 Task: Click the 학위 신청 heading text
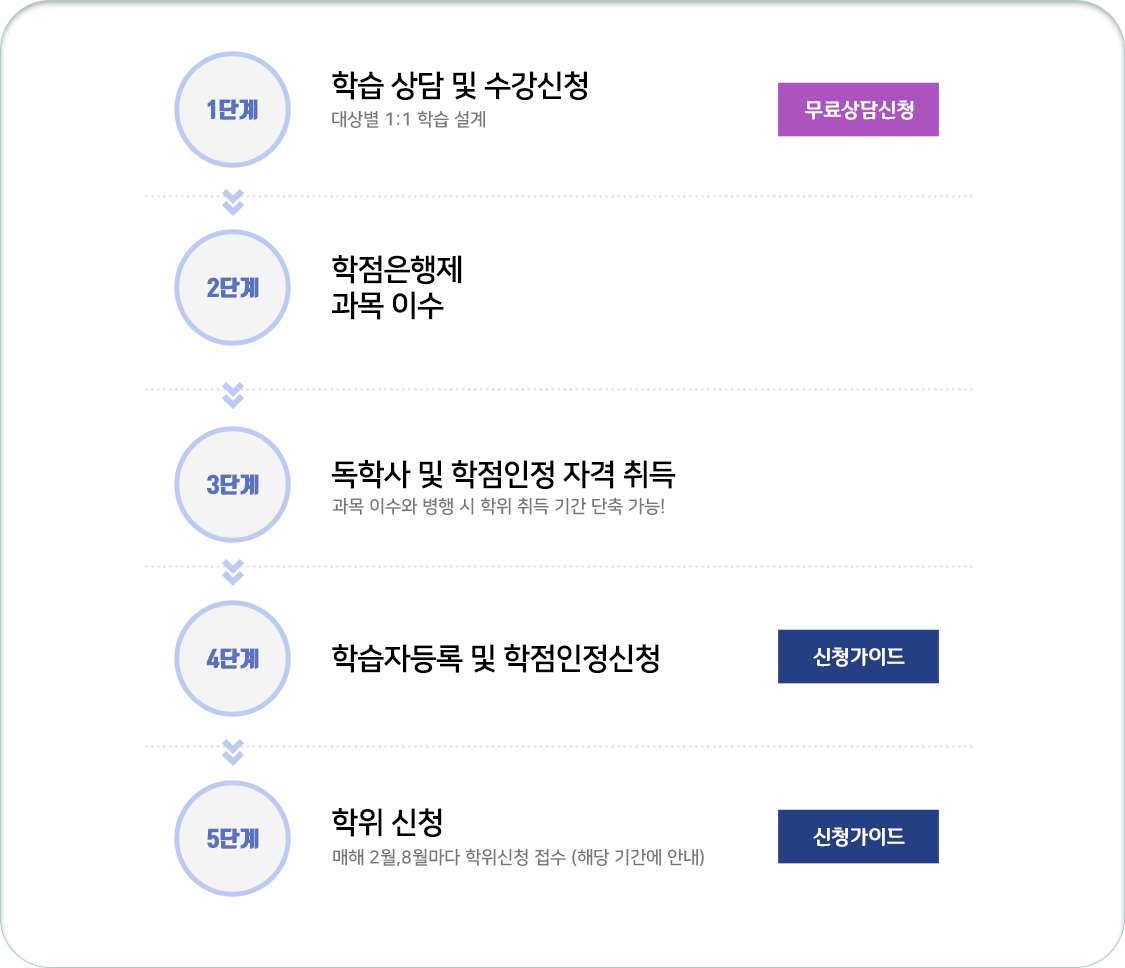pyautogui.click(x=387, y=822)
